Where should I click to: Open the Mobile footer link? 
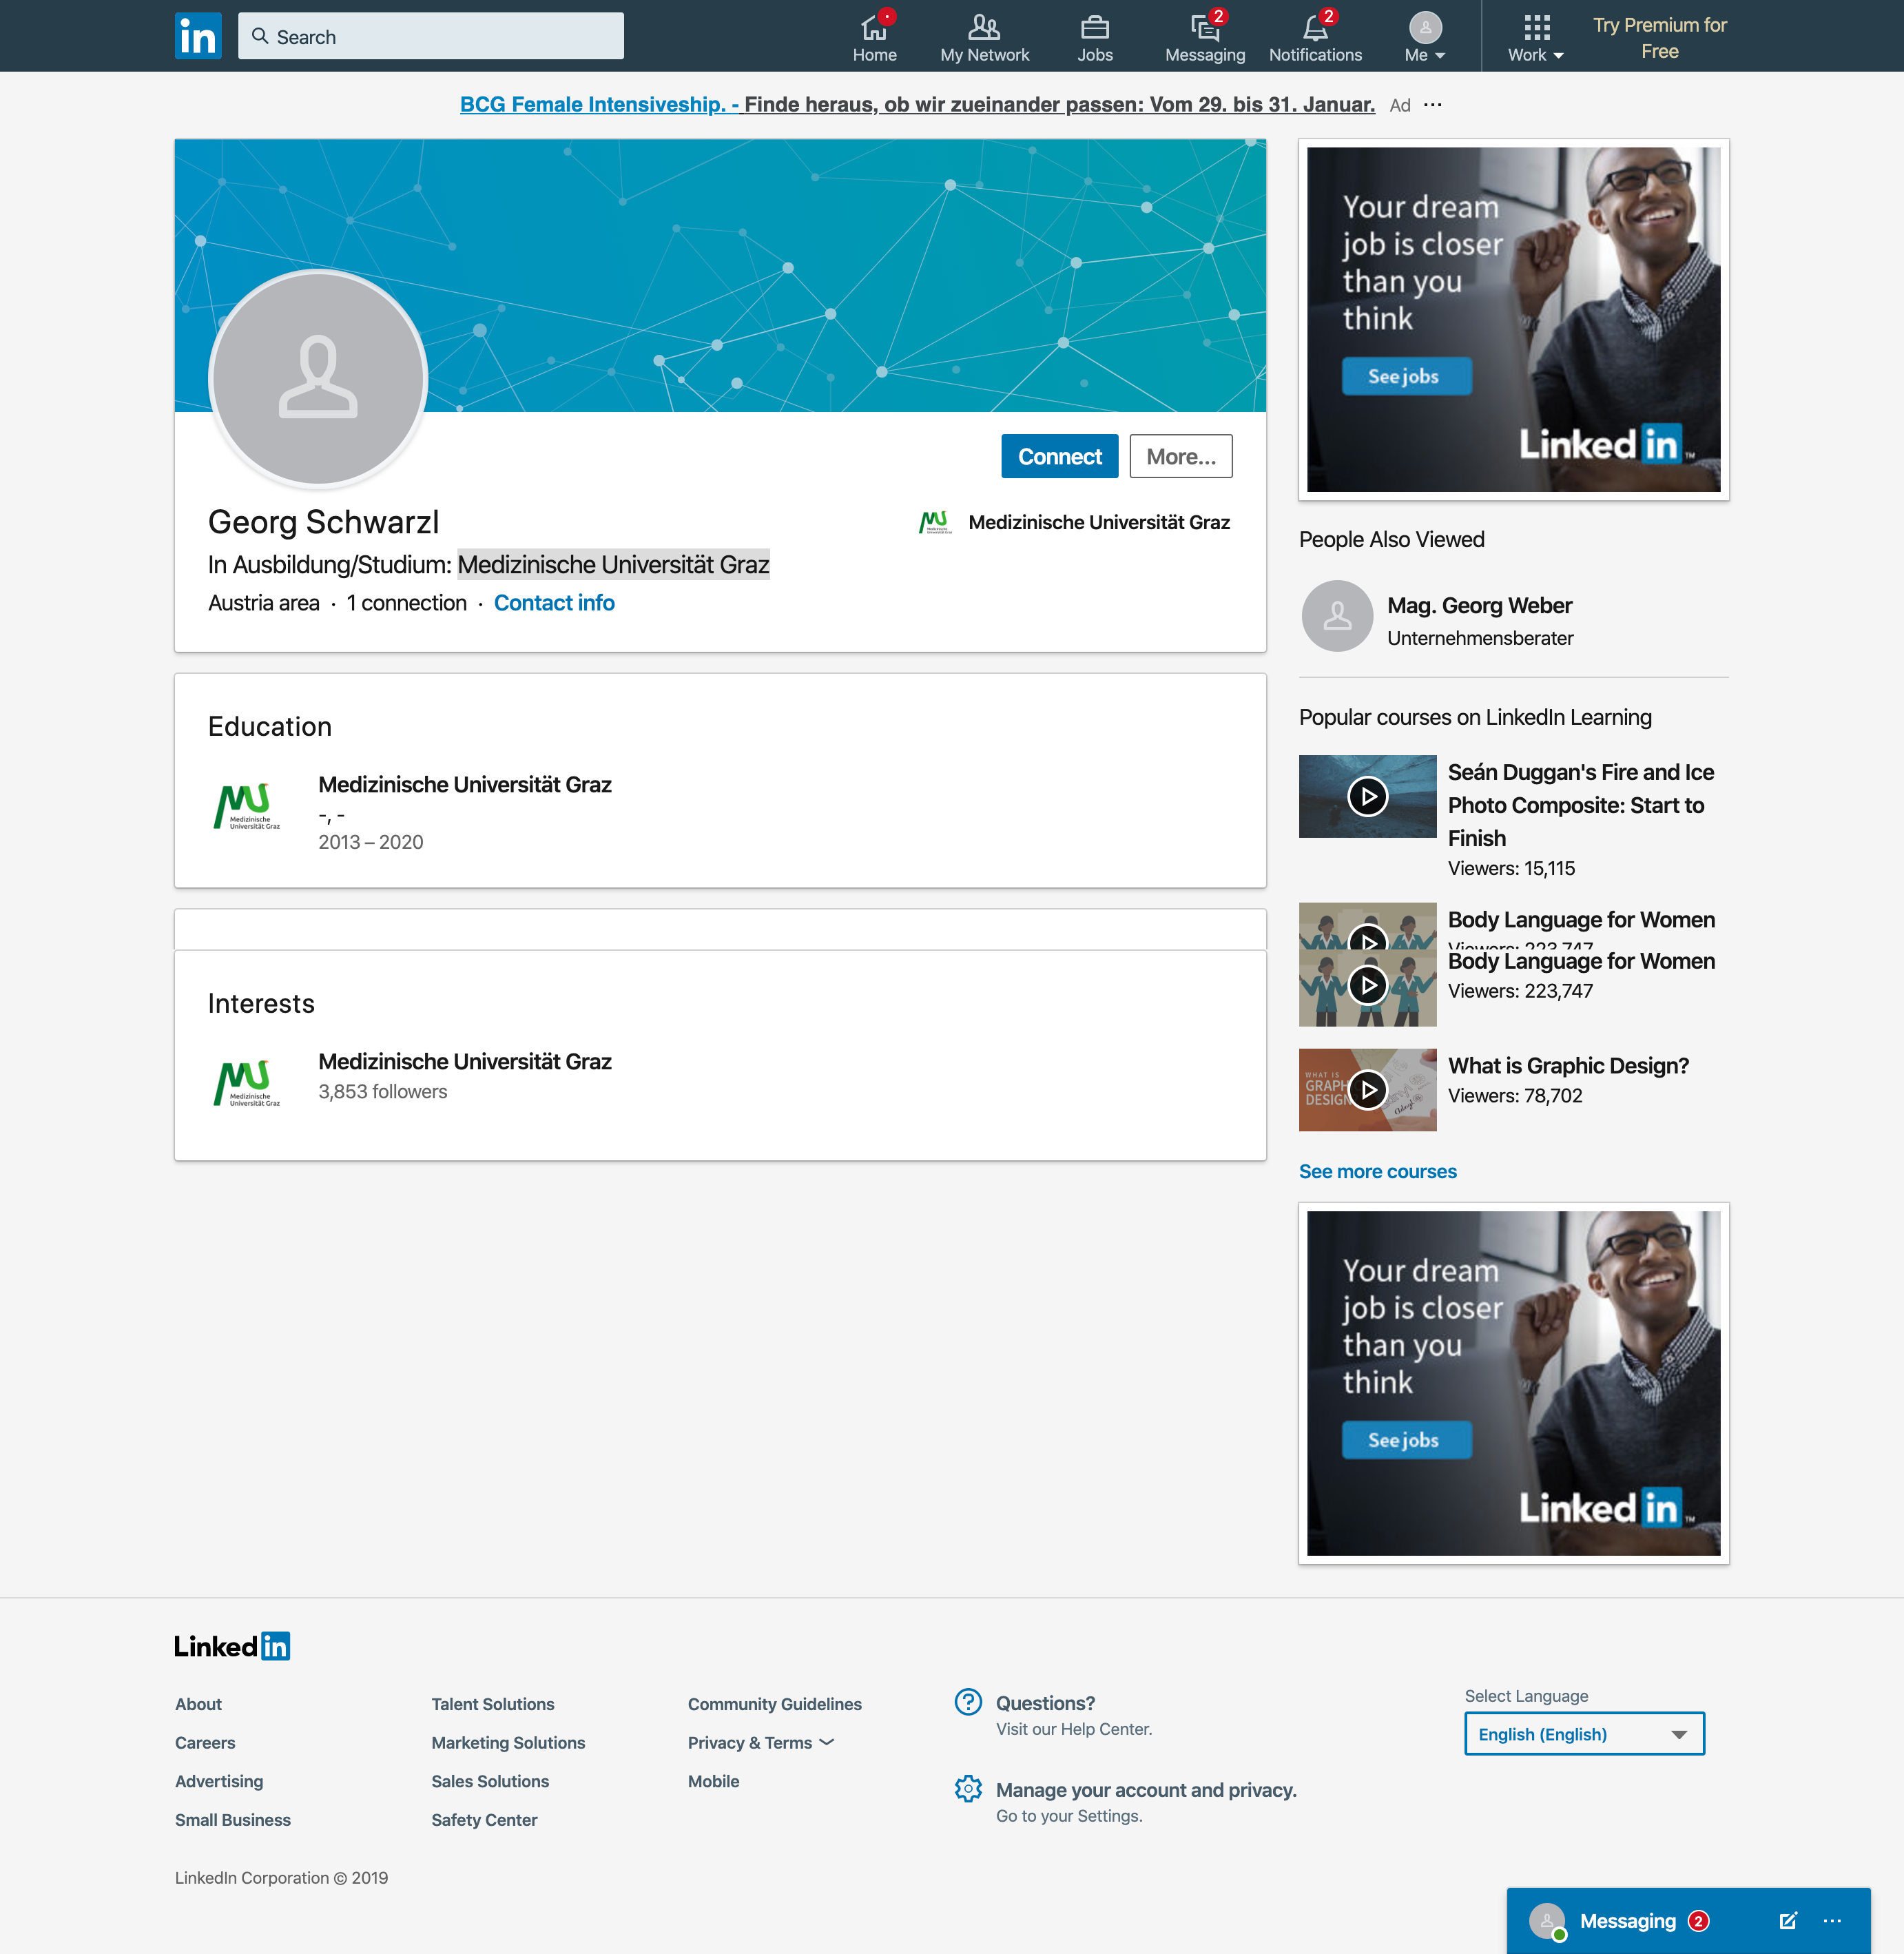tap(714, 1782)
